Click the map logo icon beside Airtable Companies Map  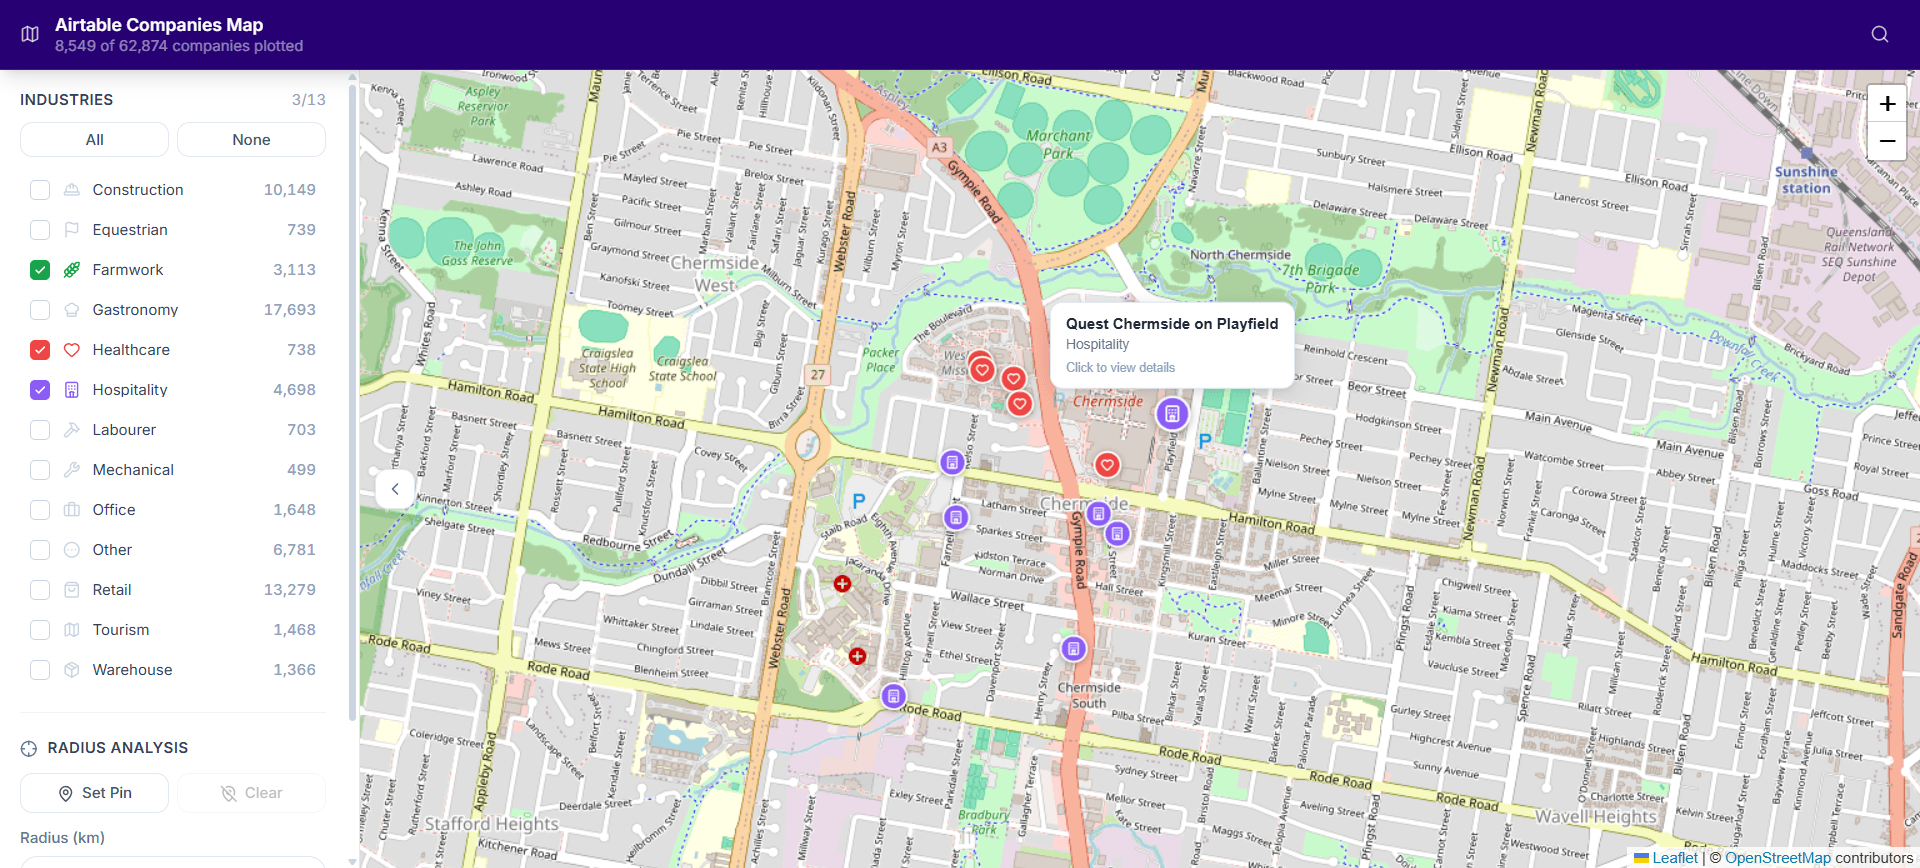30,34
